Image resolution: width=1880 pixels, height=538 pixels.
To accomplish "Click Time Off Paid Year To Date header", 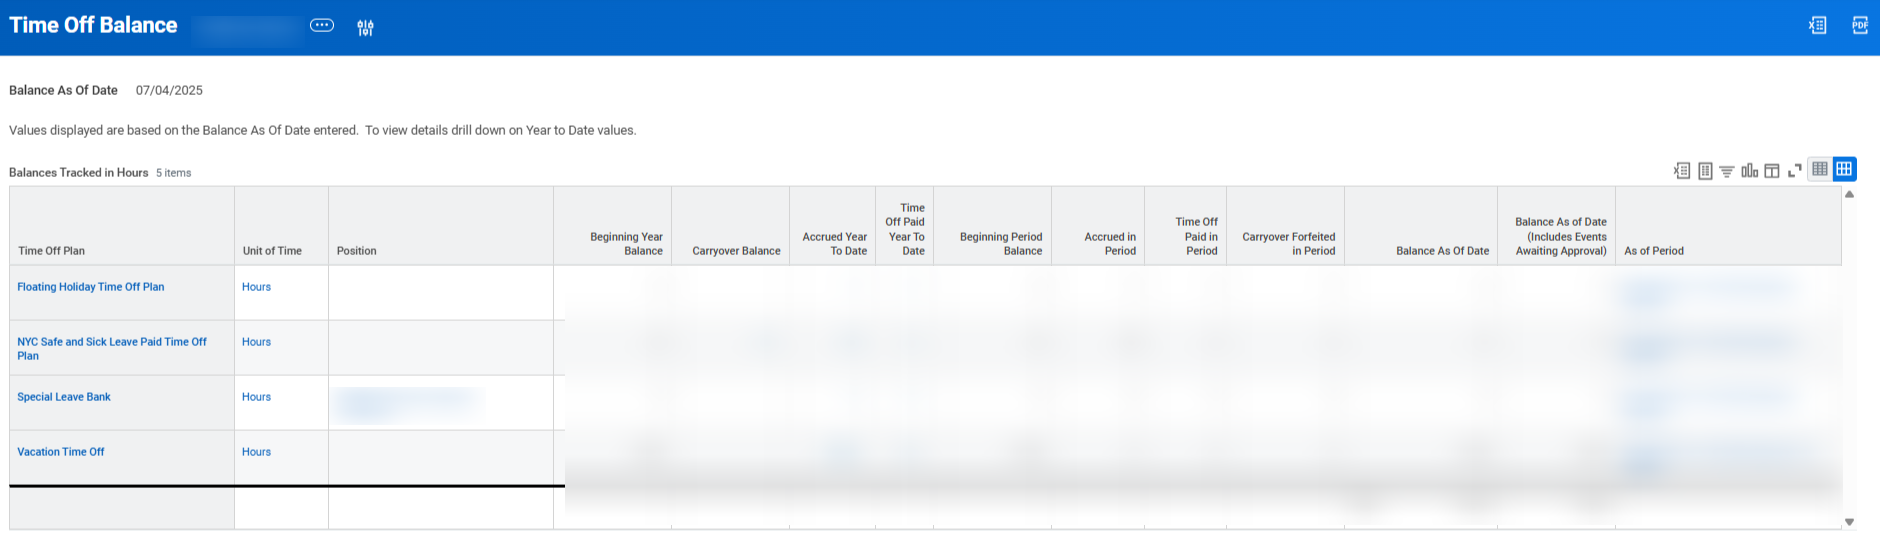I will point(905,226).
